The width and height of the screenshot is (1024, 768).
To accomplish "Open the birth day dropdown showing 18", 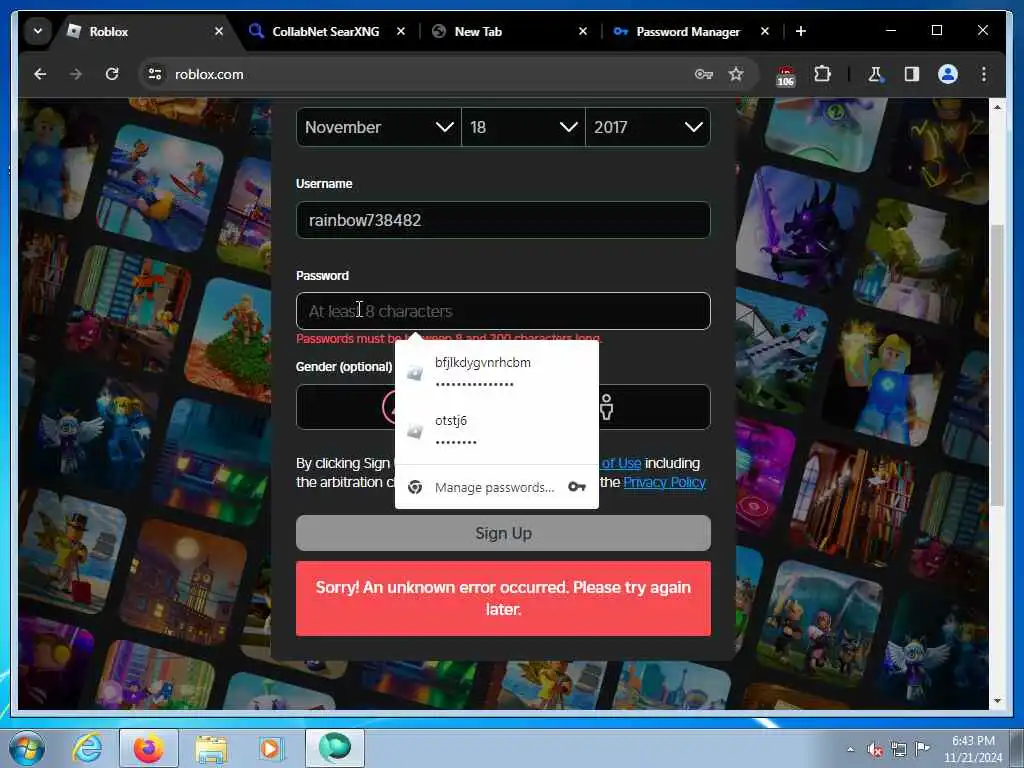I will (523, 127).
